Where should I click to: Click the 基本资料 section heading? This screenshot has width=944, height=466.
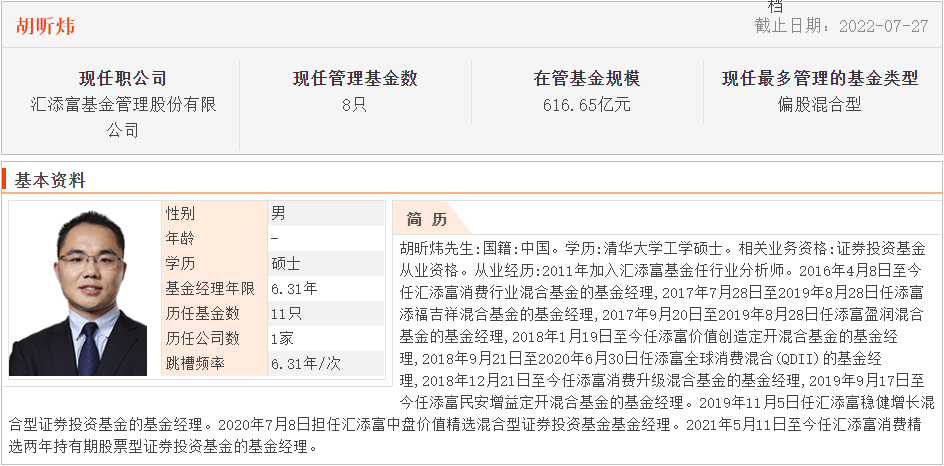pyautogui.click(x=50, y=180)
